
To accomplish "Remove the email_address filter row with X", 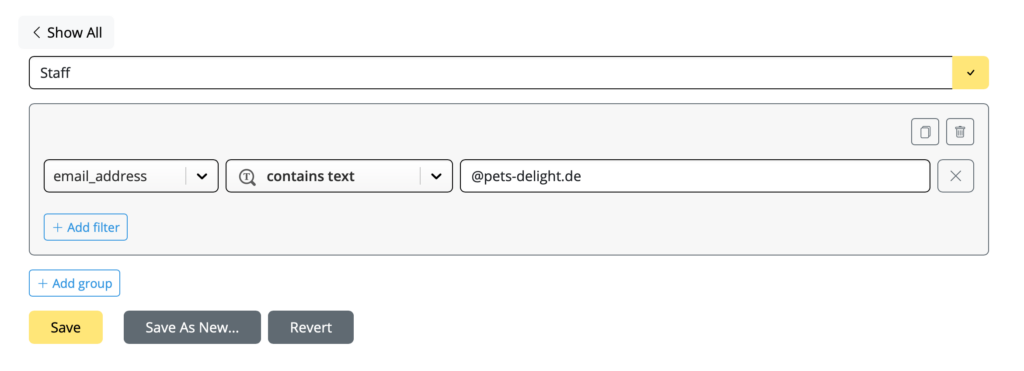I will tap(955, 176).
